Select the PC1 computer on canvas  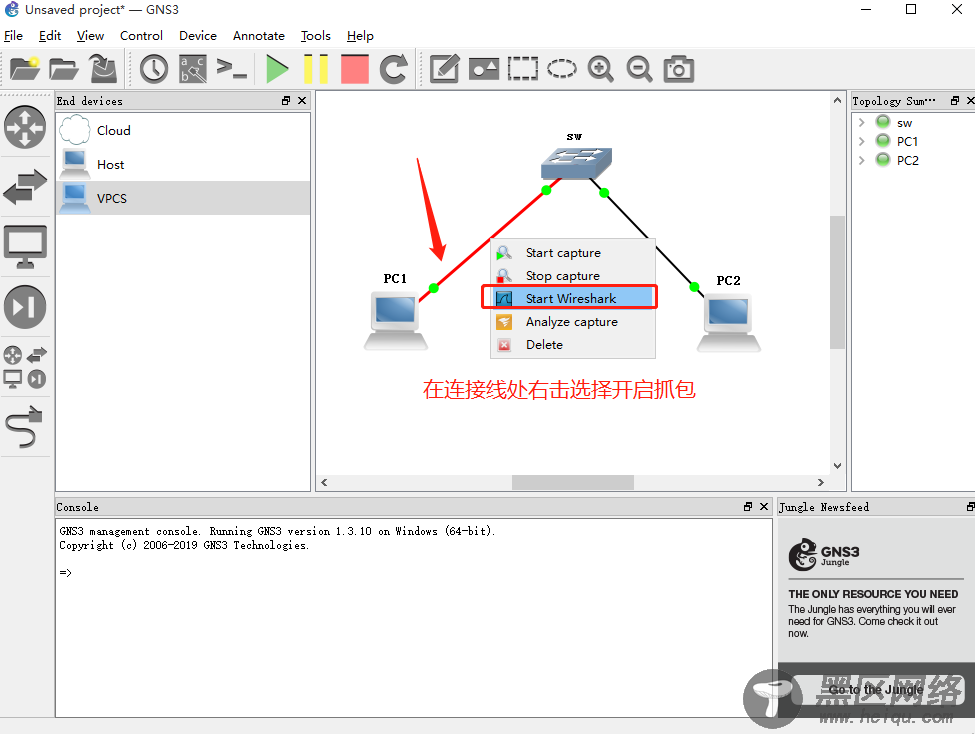395,322
